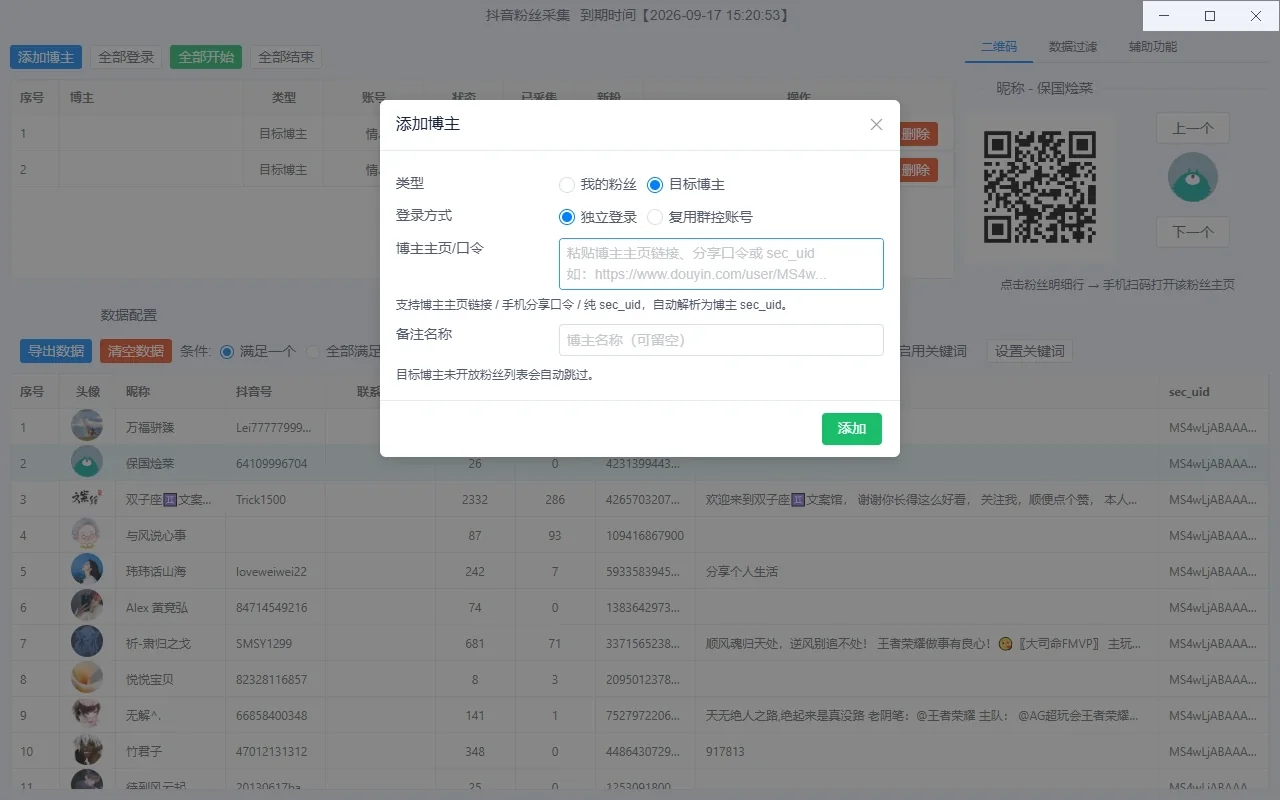1280x800 pixels.
Task: Click the green 全部开始 button
Action: (x=206, y=57)
